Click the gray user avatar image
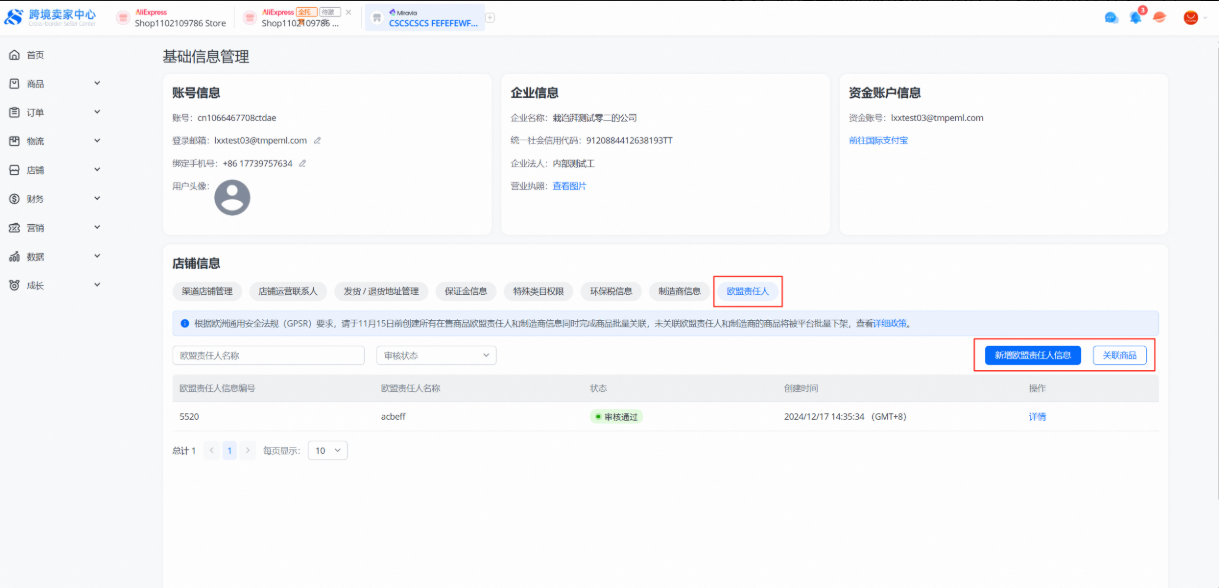The height and width of the screenshot is (588, 1219). pos(233,198)
